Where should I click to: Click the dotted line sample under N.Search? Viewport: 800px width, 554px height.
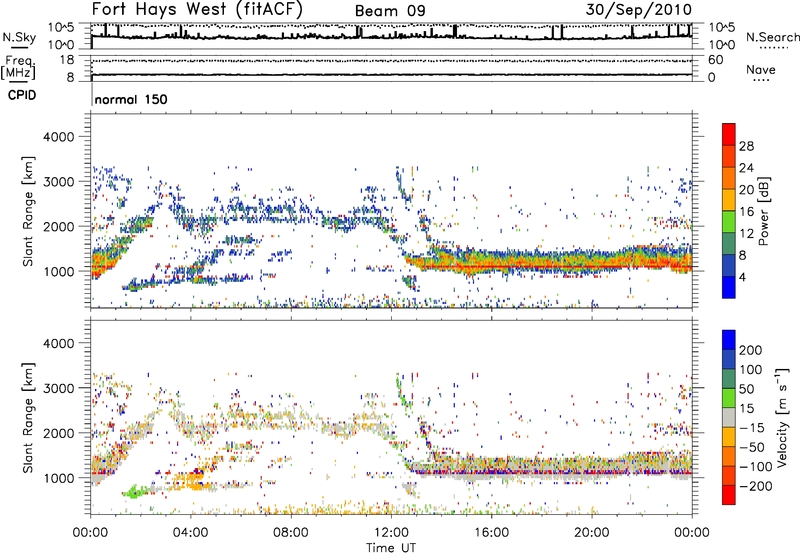773,47
